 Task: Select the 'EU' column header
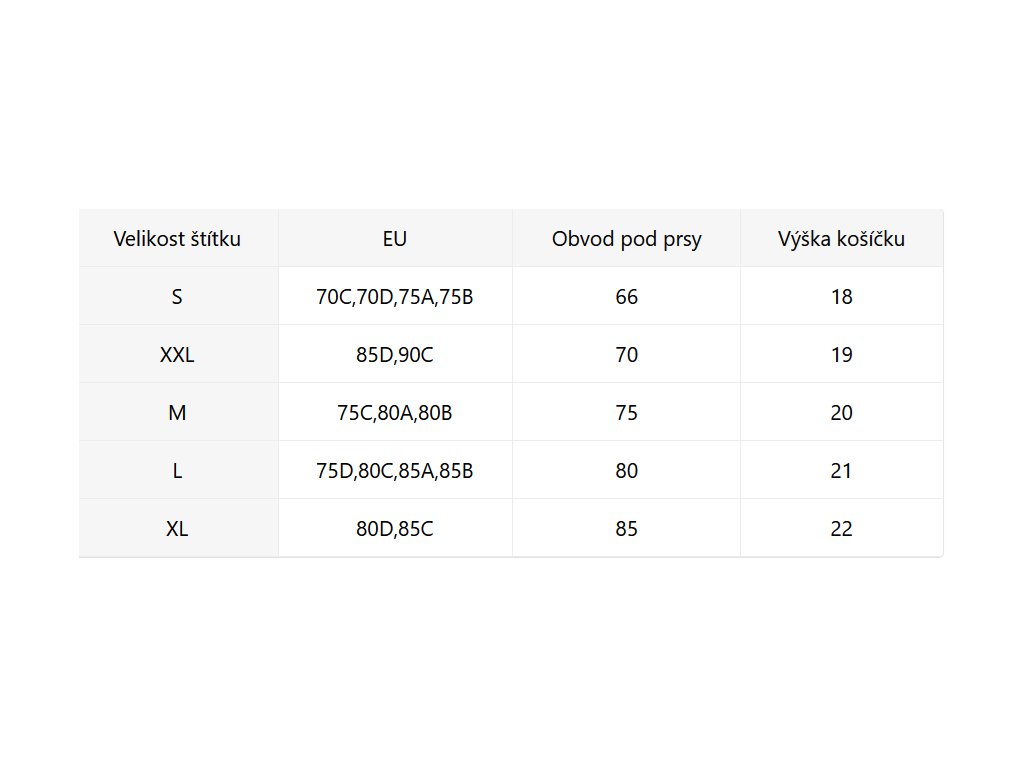click(395, 239)
